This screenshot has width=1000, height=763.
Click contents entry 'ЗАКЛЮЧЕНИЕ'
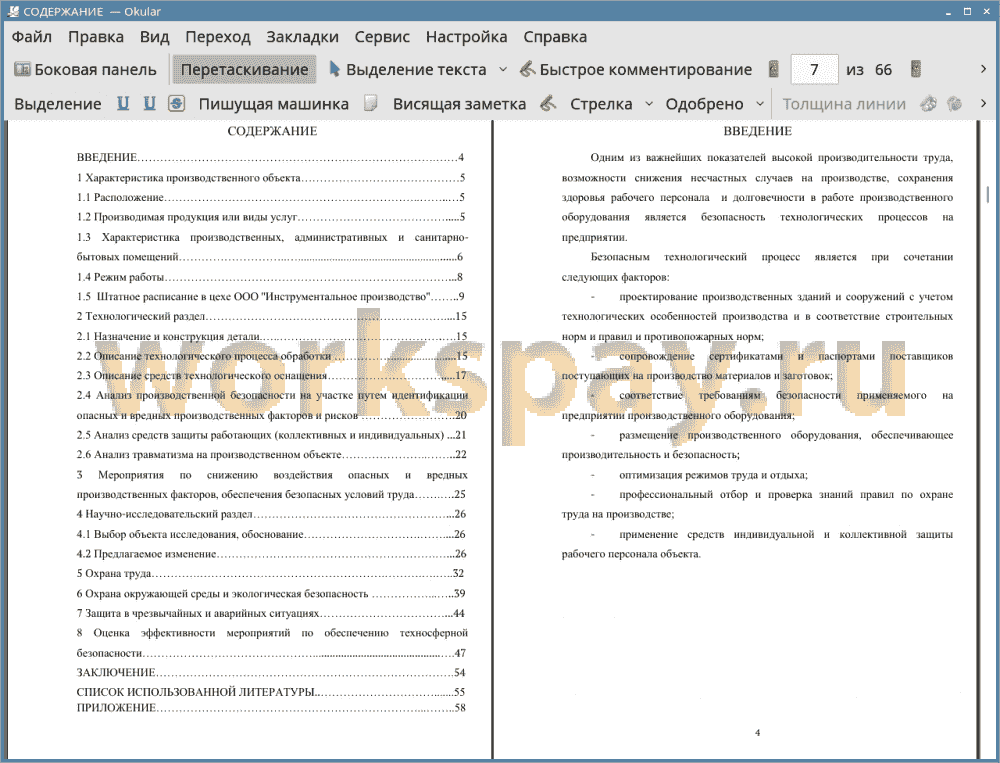271,672
